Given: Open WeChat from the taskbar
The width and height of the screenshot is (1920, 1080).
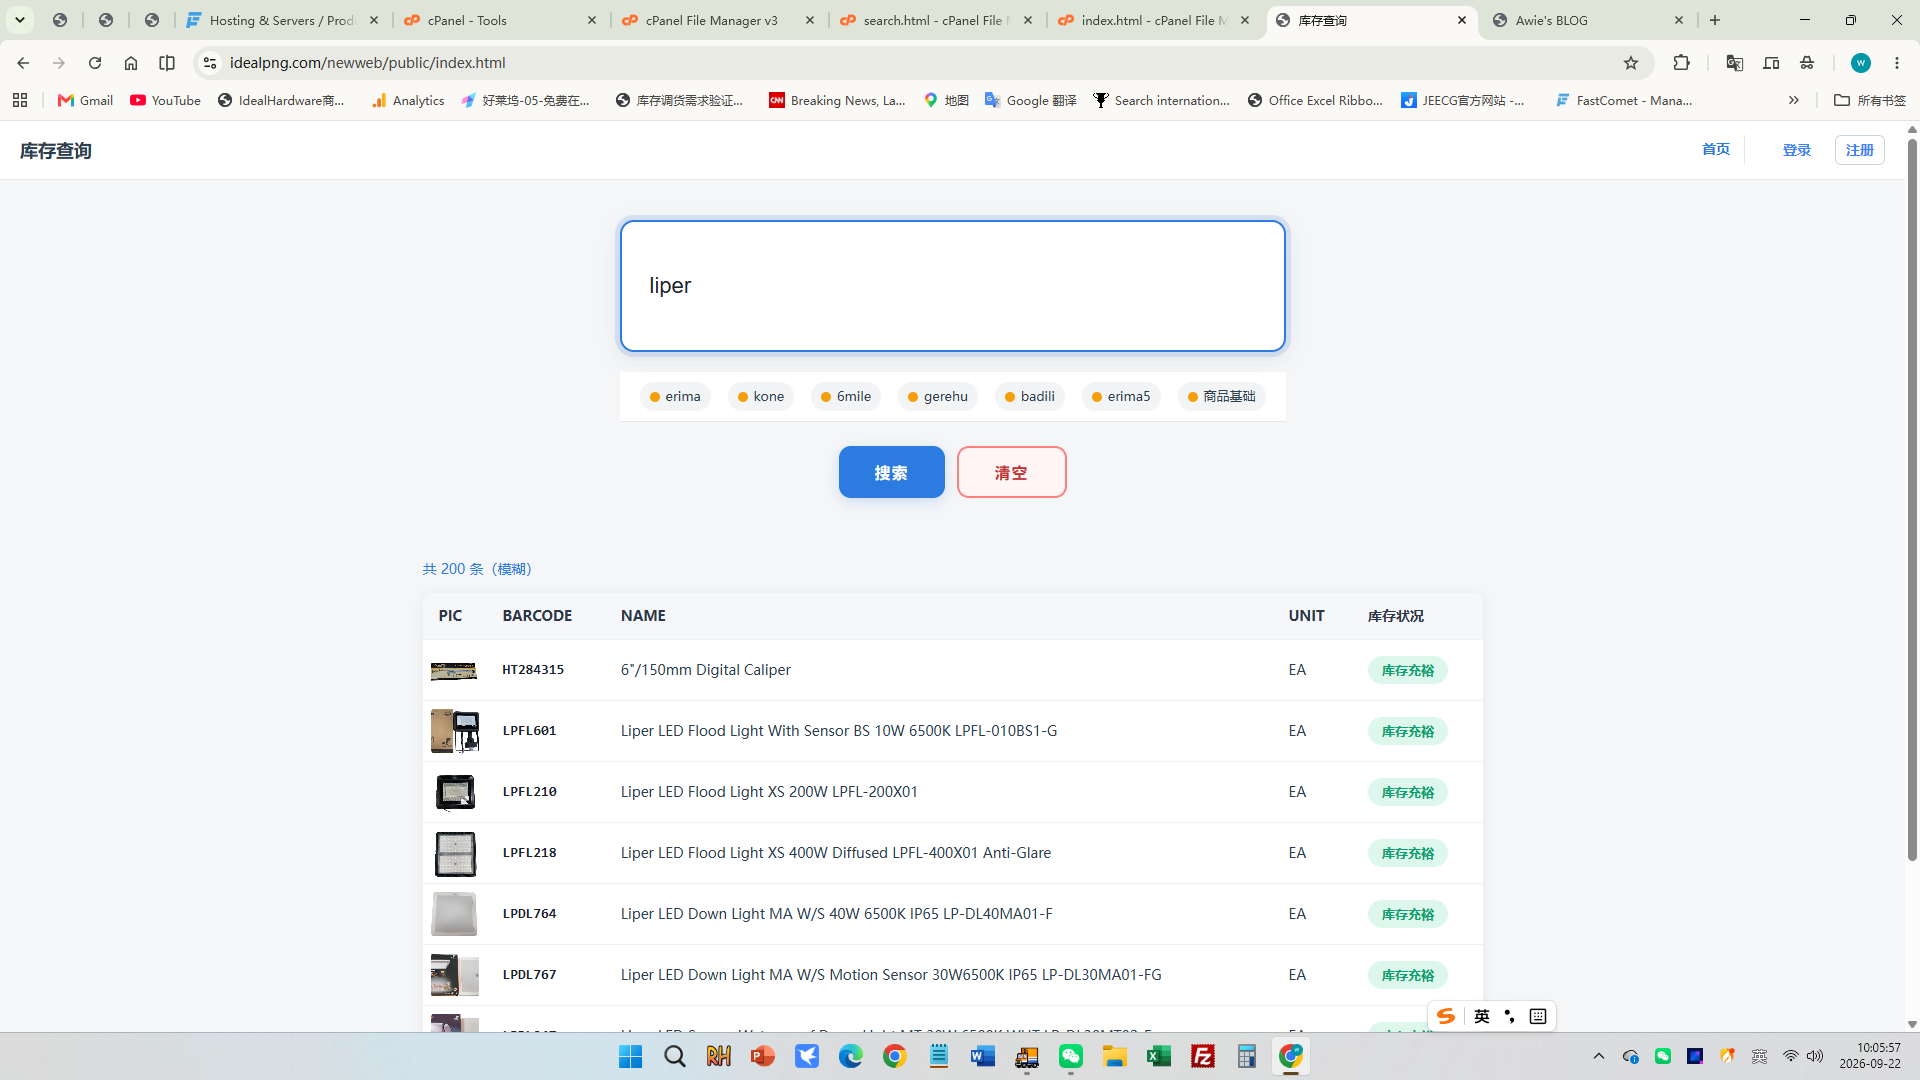Looking at the screenshot, I should (1071, 1056).
